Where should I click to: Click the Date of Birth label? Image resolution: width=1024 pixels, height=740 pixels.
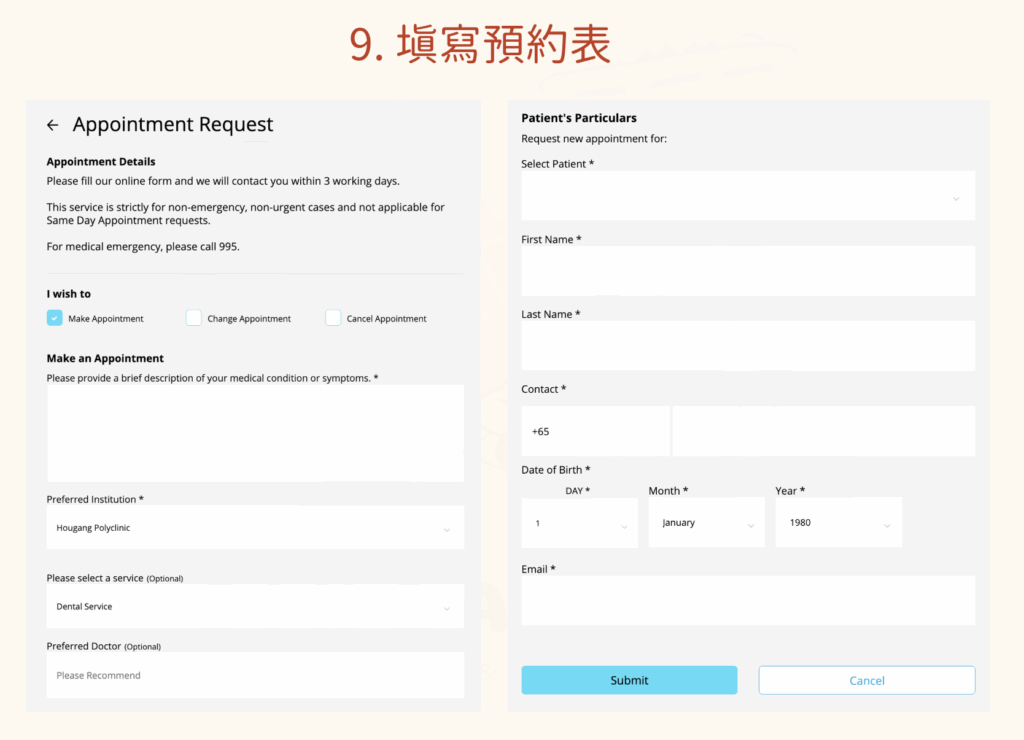556,470
